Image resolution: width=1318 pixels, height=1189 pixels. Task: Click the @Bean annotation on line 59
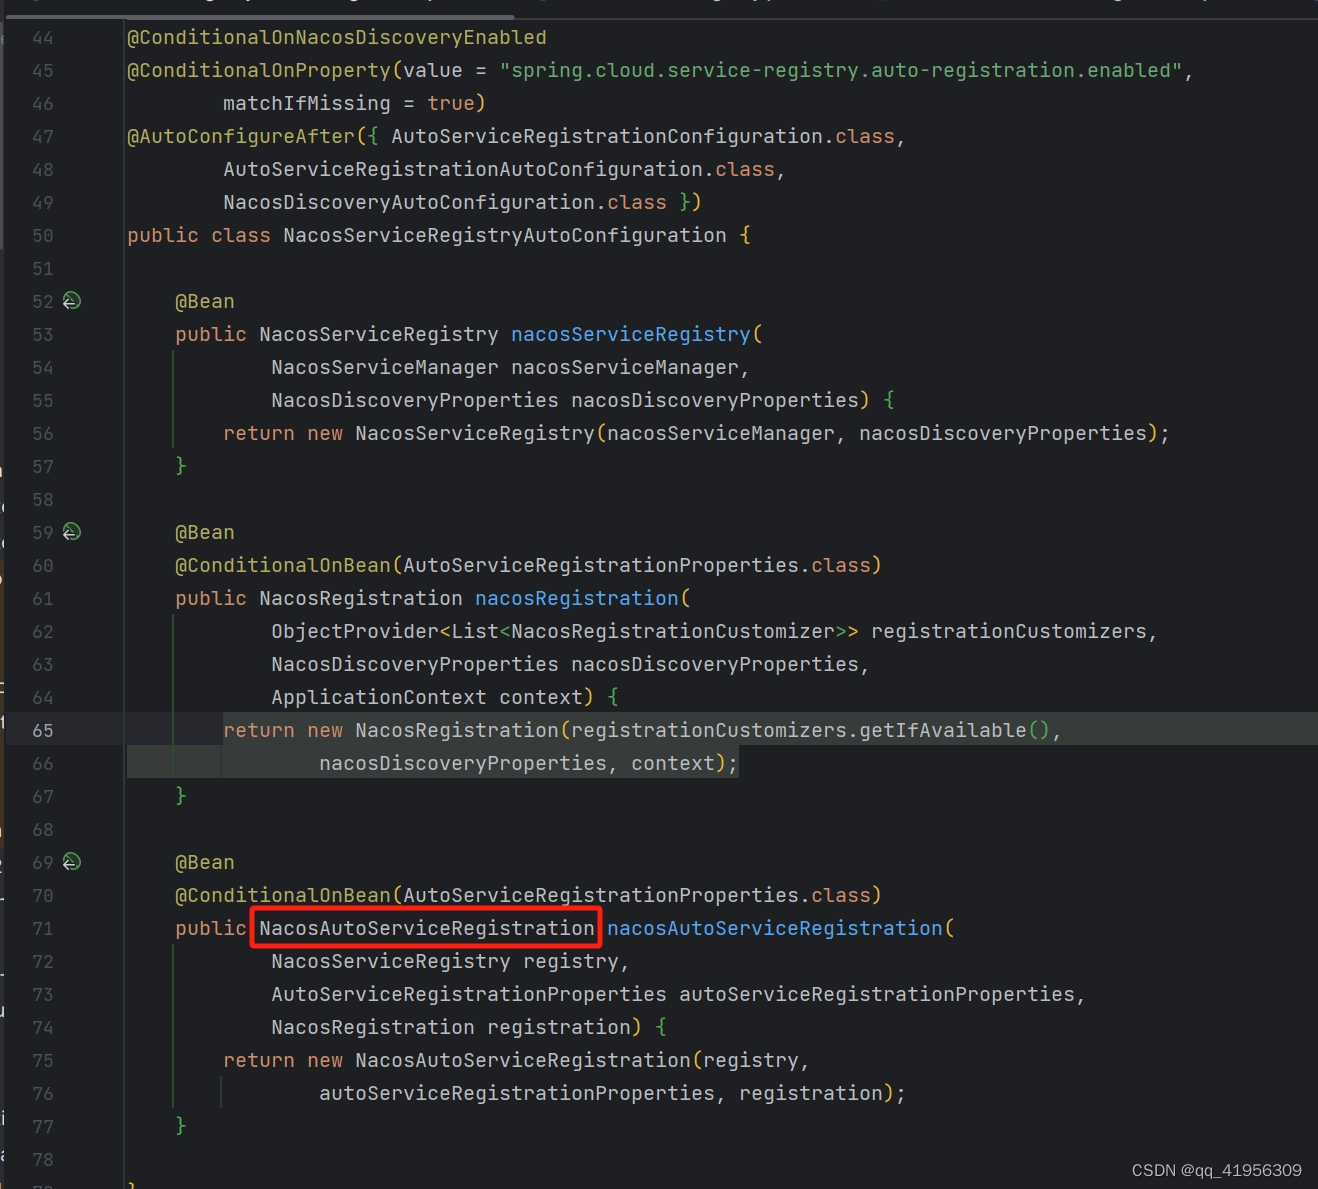(x=205, y=532)
